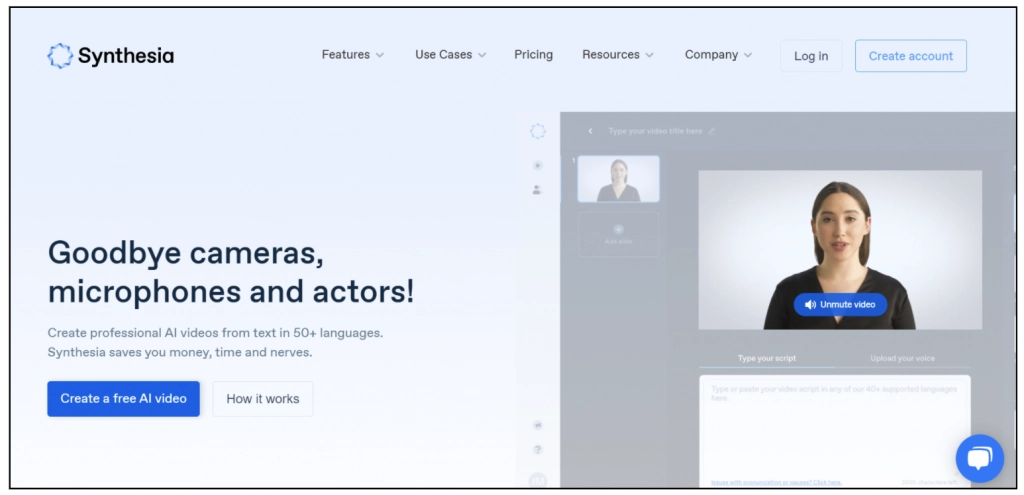Open the Resources dropdown menu
The width and height of the screenshot is (1024, 495).
point(617,55)
